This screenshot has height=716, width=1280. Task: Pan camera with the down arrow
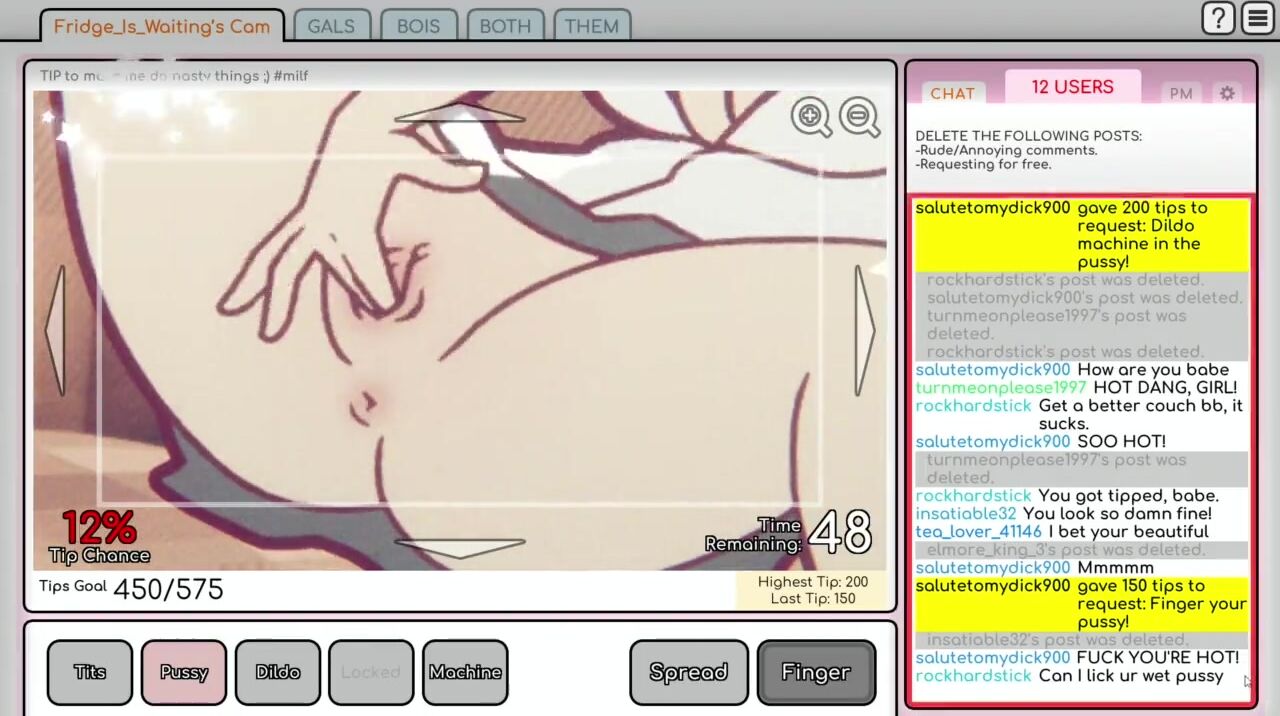click(x=459, y=548)
